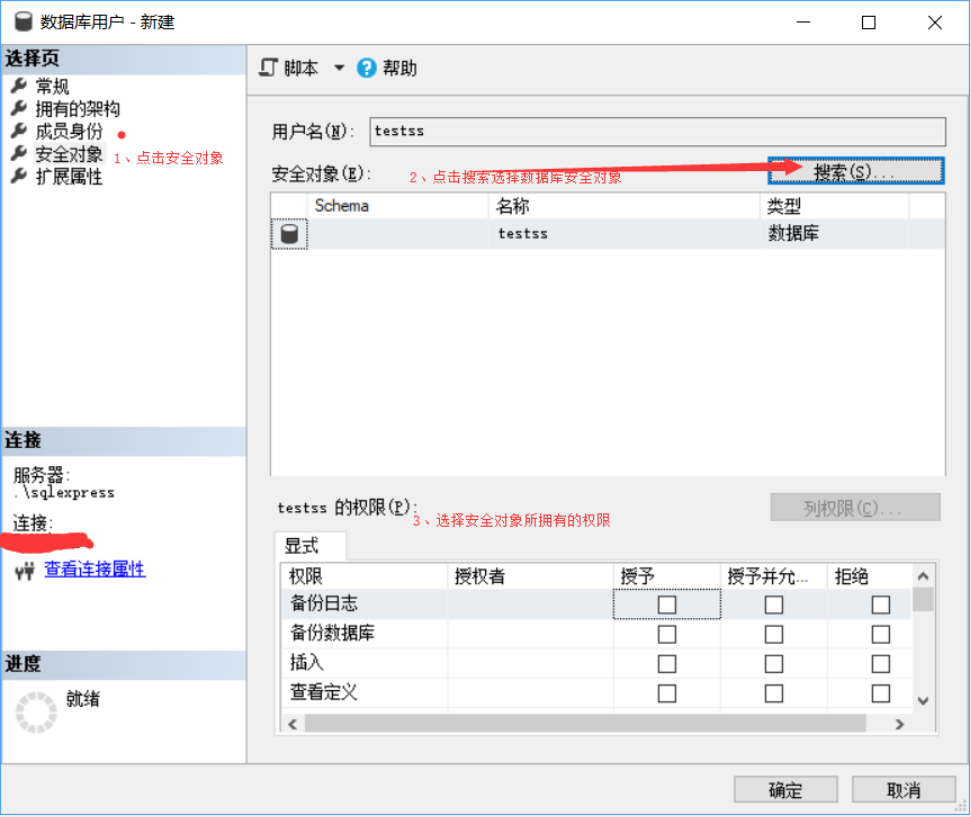Open the 扩展属性 page

[x=69, y=177]
